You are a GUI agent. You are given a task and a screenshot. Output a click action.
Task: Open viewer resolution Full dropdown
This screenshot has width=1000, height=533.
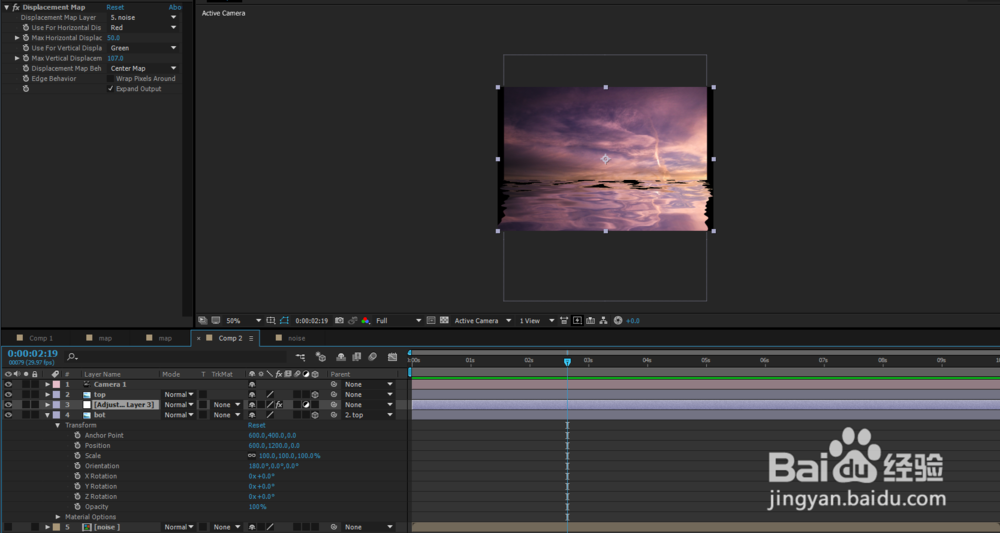399,321
